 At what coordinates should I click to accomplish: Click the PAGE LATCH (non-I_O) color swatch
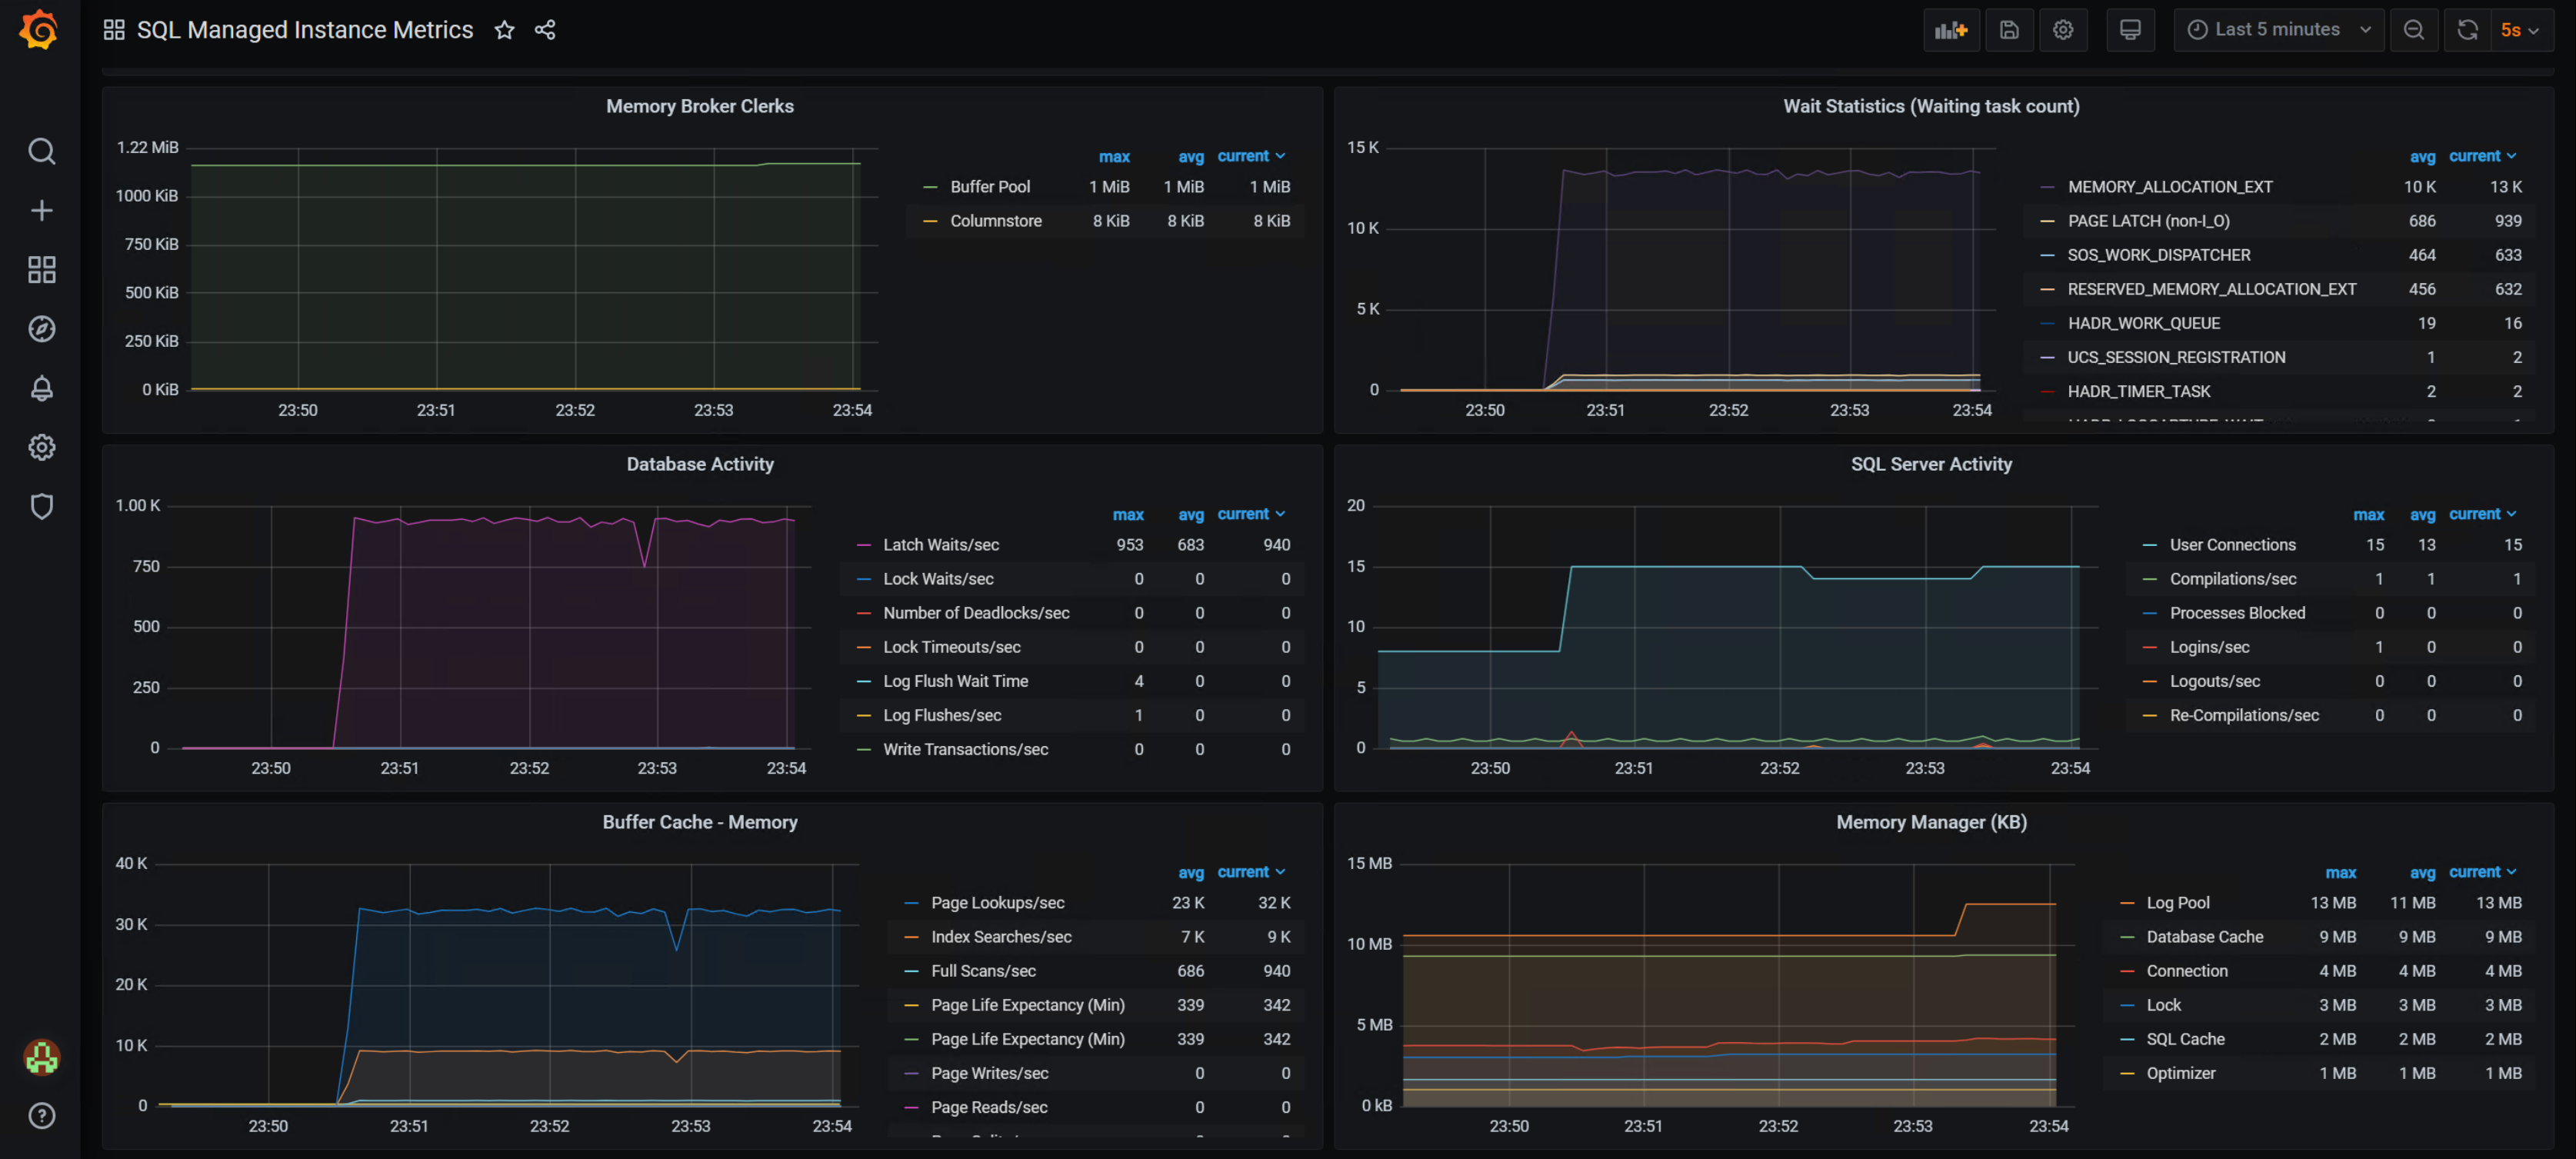tap(2047, 221)
